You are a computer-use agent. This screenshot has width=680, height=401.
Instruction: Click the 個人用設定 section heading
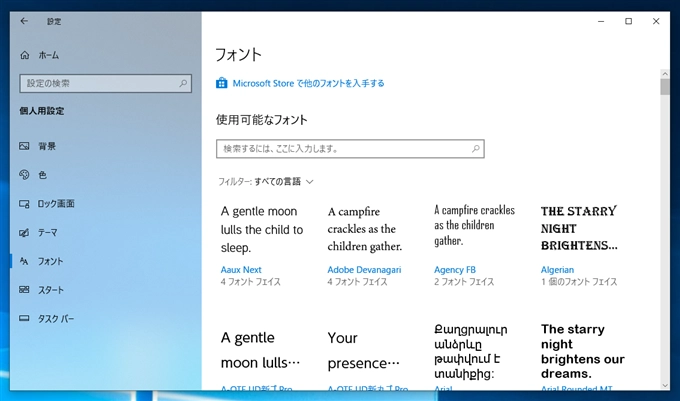(x=42, y=111)
